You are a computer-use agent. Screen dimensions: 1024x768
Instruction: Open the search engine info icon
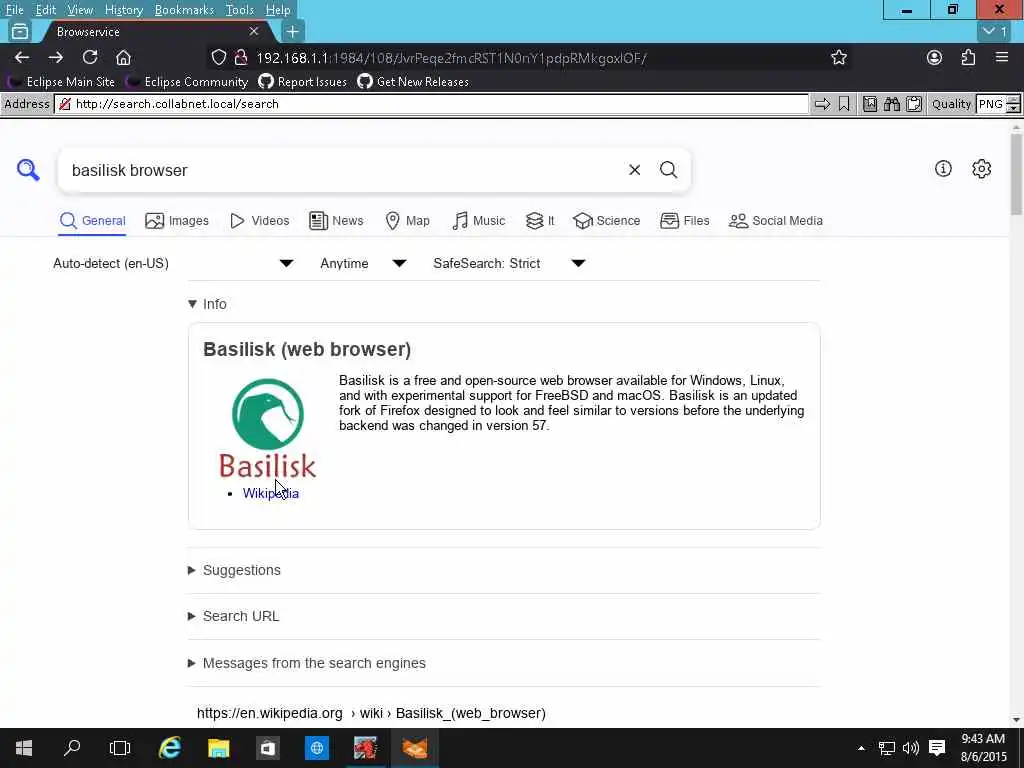943,168
